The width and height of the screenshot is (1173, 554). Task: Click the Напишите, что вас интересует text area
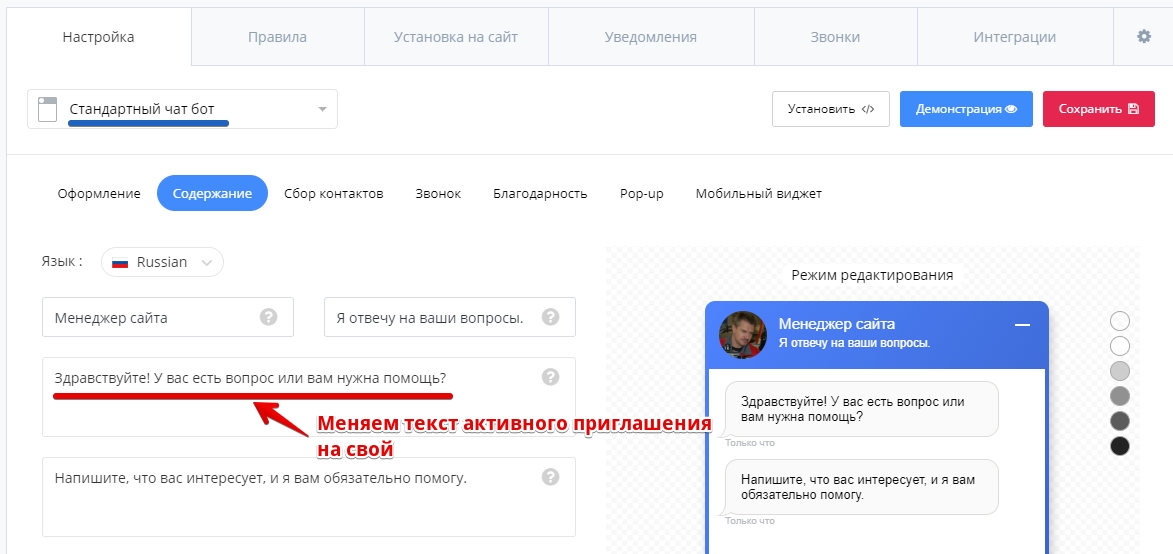309,496
